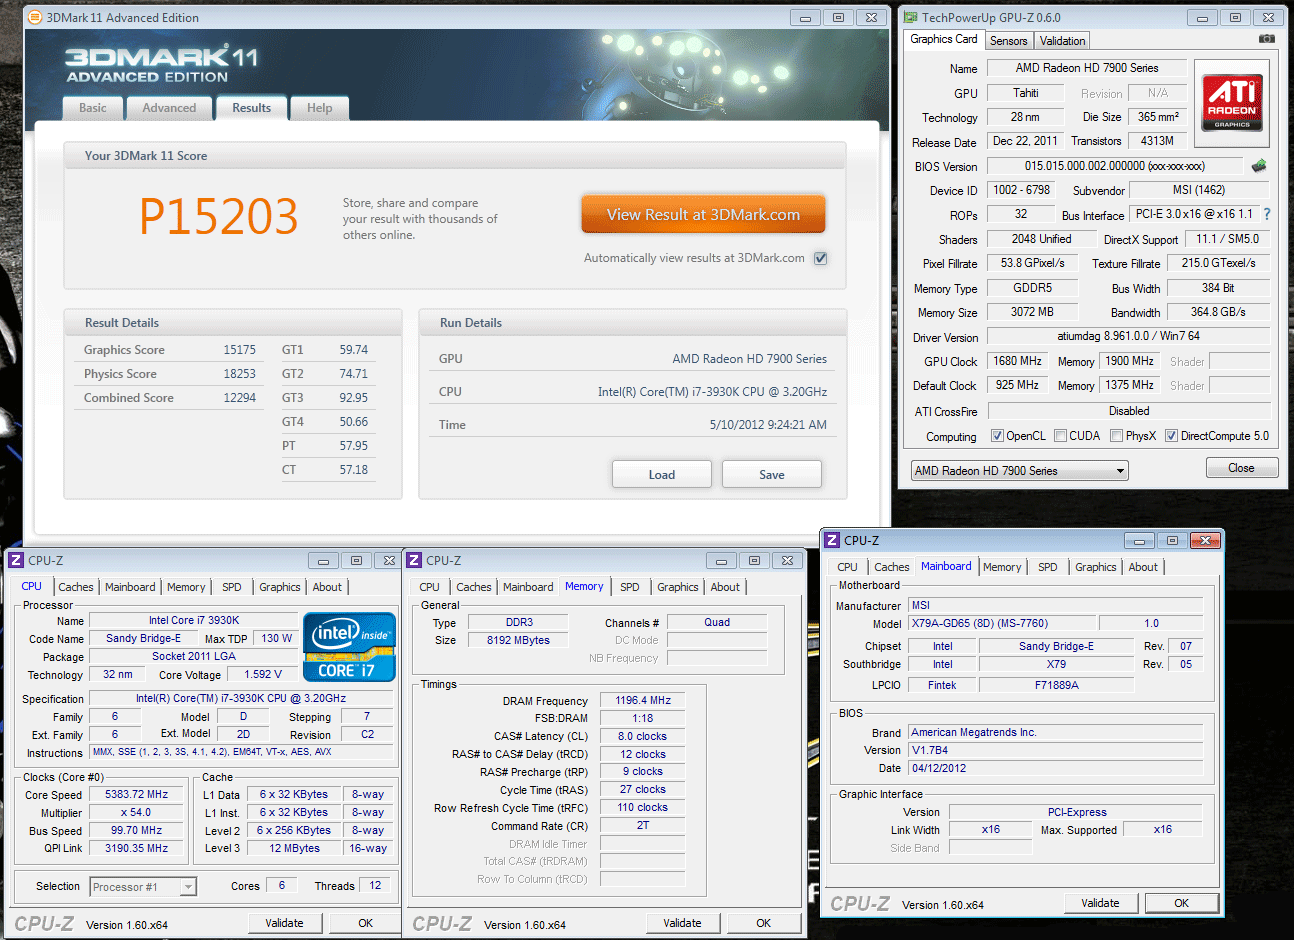Click Validate in CPU-Z Memory window

(682, 923)
